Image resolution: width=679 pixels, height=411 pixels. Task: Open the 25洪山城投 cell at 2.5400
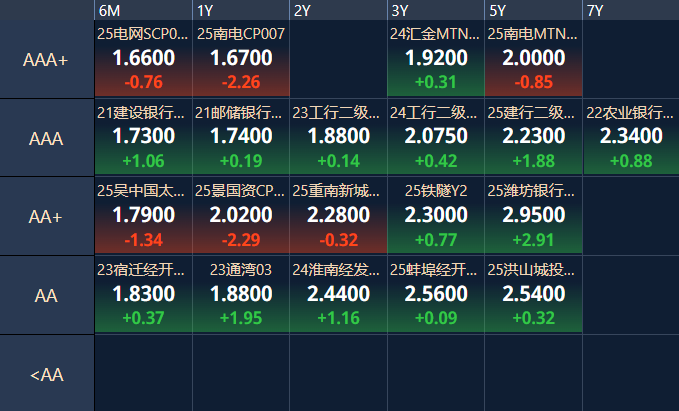coord(533,294)
